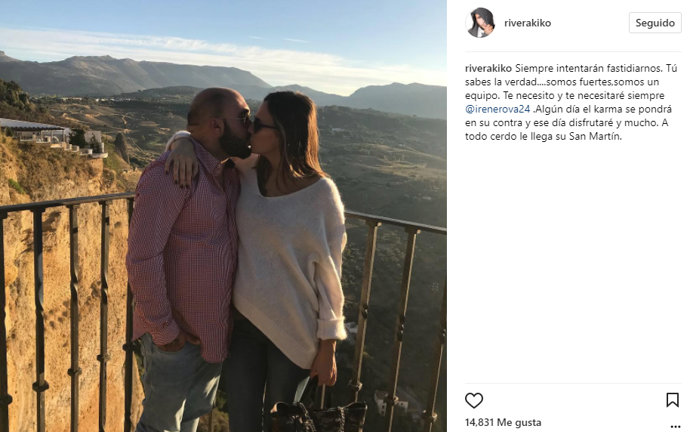Click the iron railing left of the couple

(66, 308)
